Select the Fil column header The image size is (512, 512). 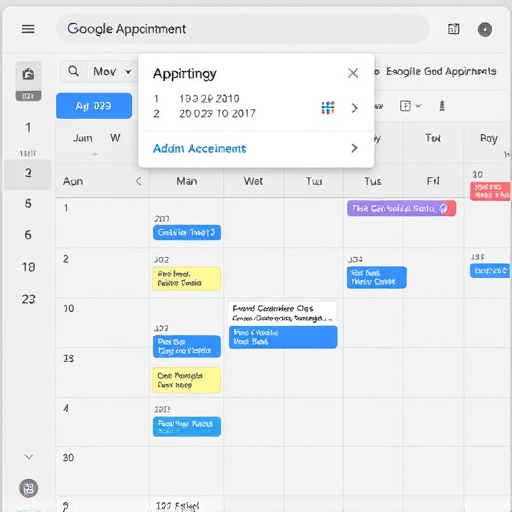433,181
